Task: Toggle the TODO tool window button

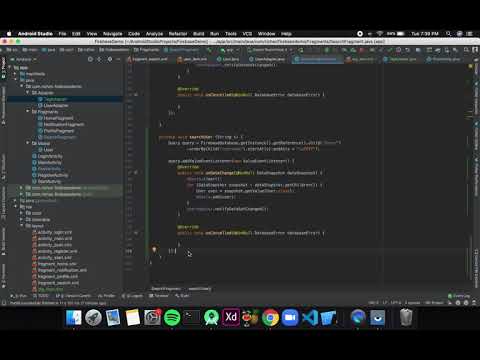Action: pyautogui.click(x=41, y=296)
